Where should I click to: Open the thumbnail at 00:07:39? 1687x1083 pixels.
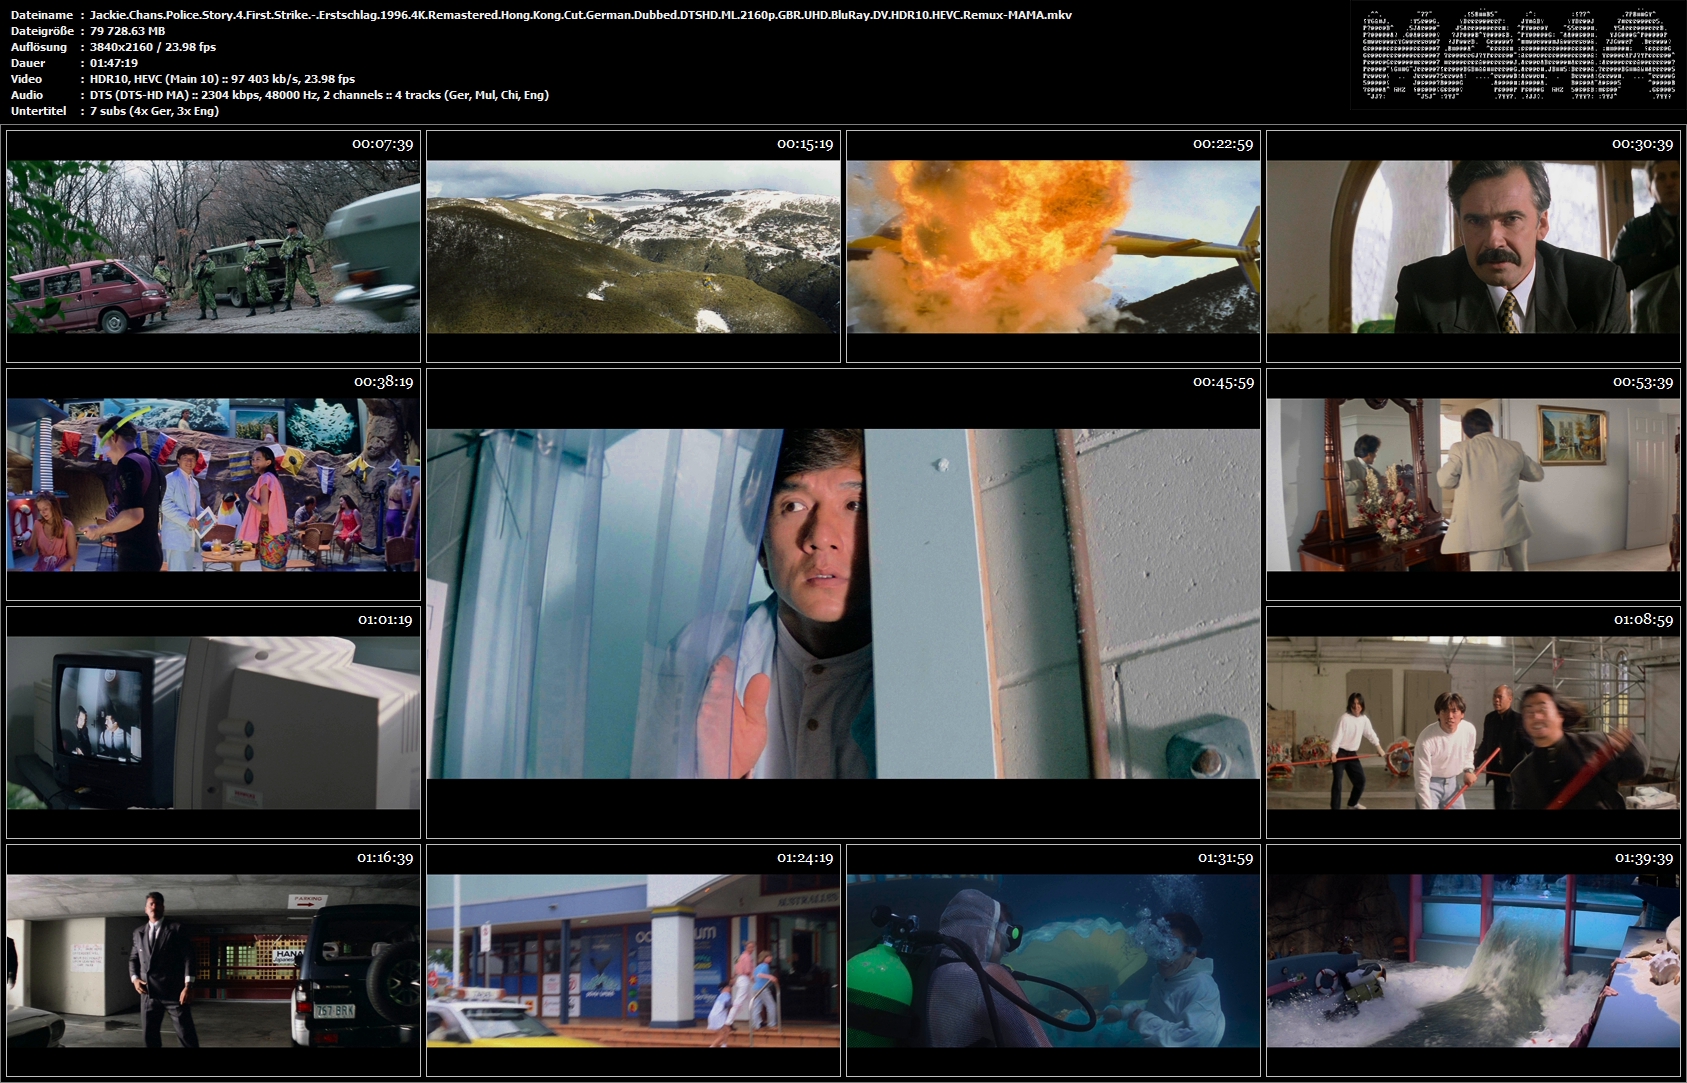pyautogui.click(x=213, y=246)
